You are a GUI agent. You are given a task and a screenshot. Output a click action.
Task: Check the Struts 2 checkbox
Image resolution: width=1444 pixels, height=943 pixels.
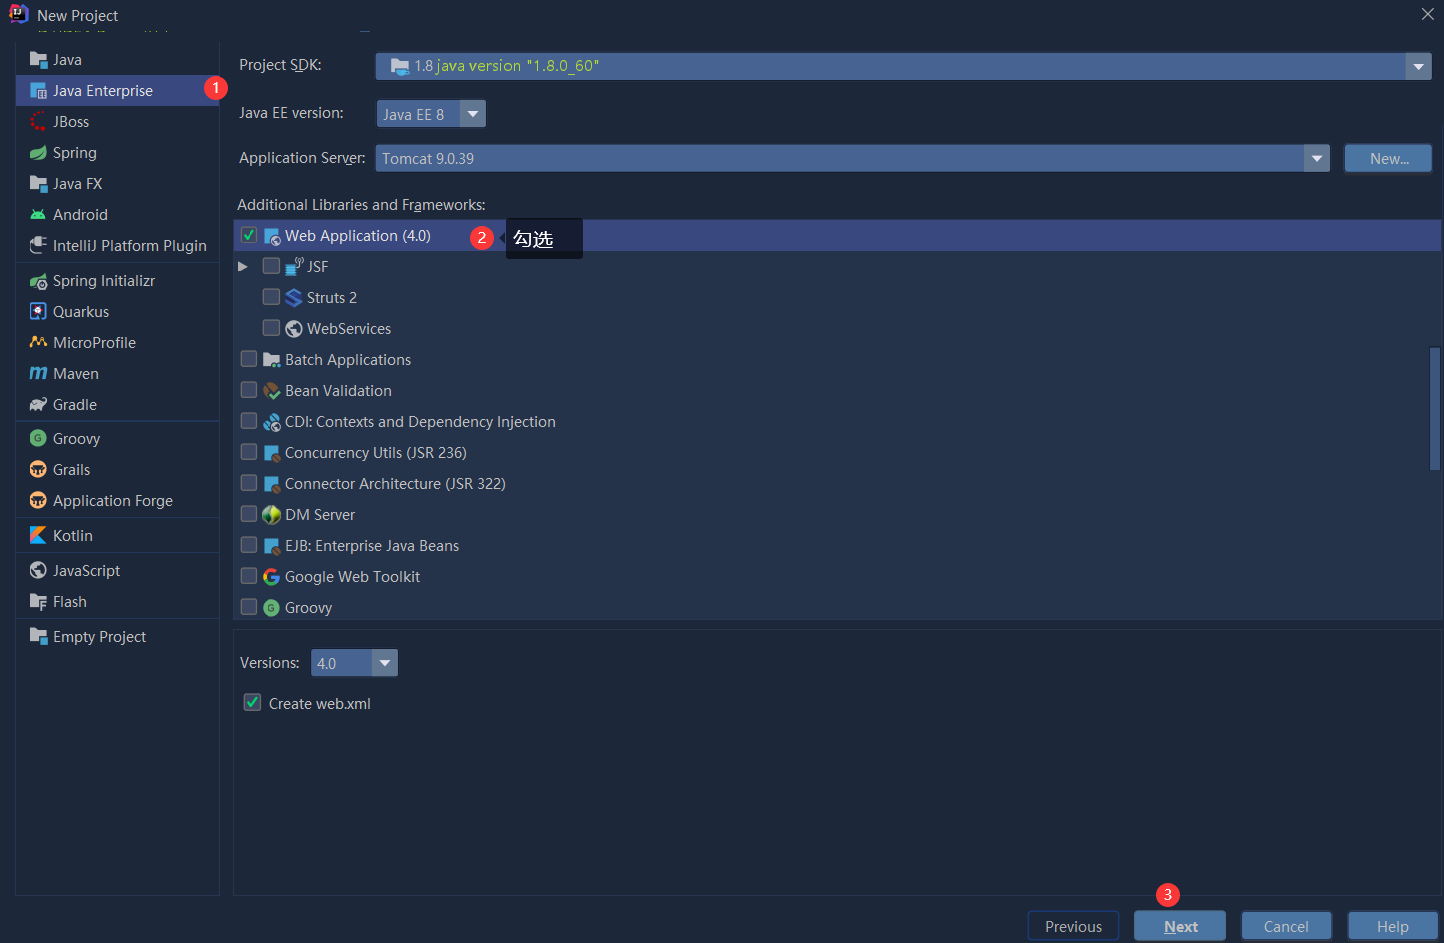[271, 297]
